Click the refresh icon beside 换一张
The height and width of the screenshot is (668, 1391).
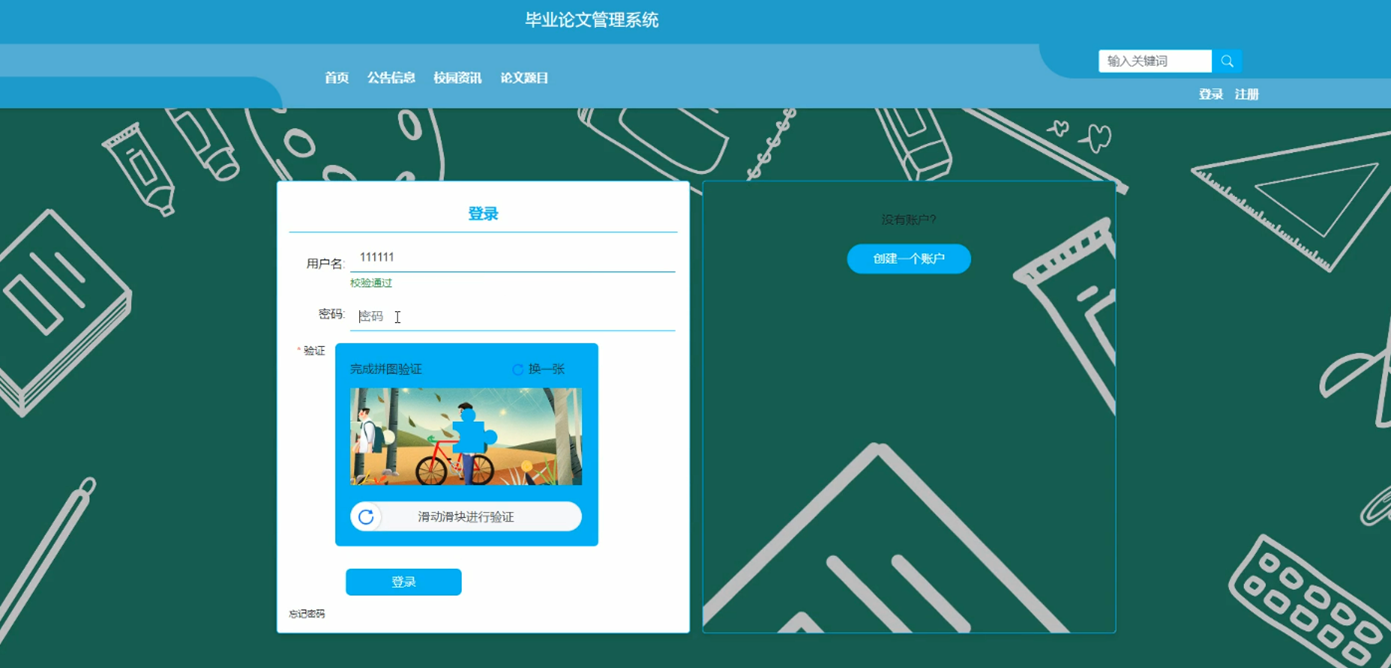coord(518,370)
